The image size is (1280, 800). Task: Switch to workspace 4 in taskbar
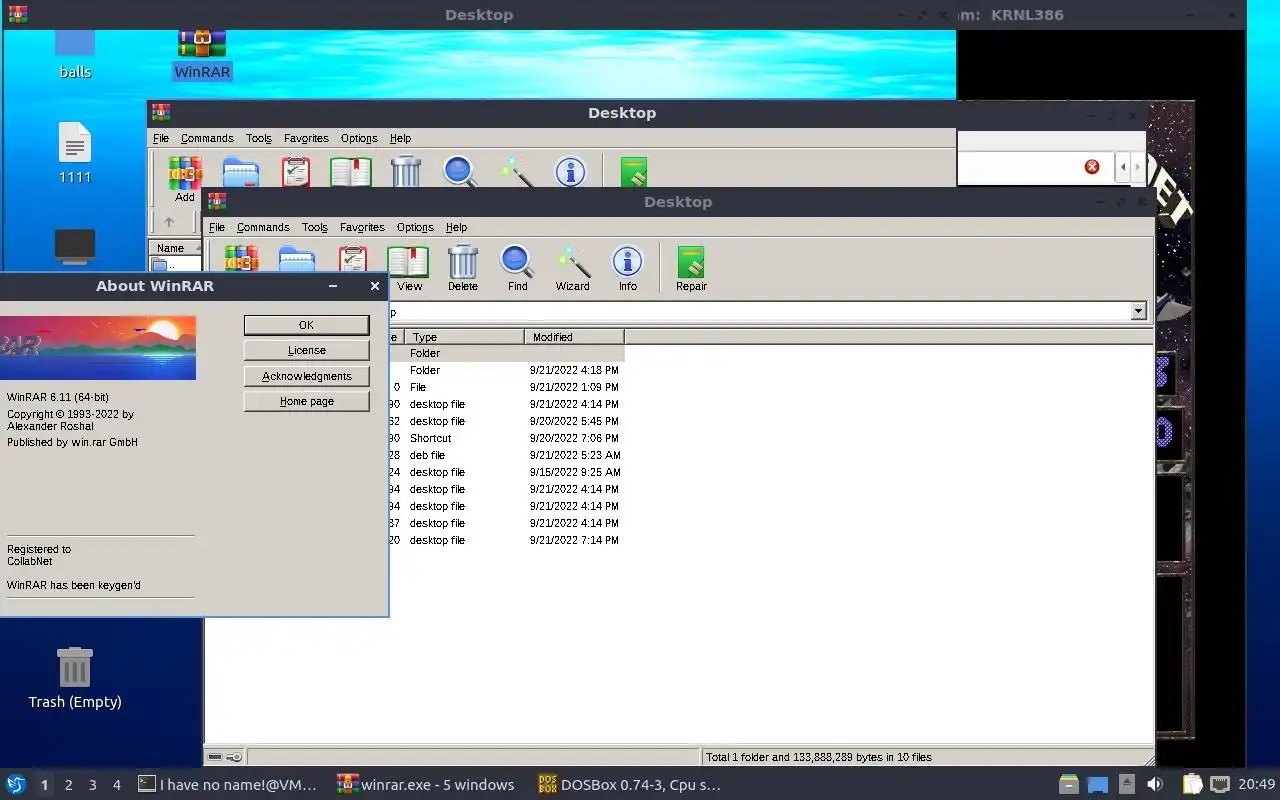click(x=116, y=785)
